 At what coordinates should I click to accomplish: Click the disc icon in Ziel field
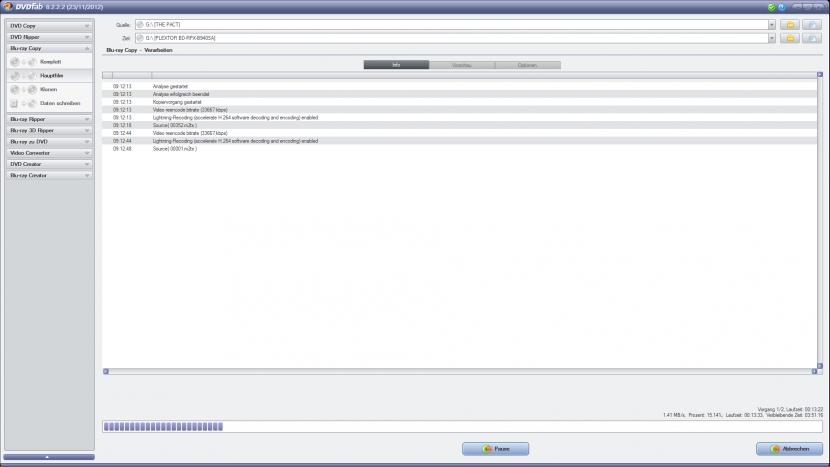coord(140,38)
